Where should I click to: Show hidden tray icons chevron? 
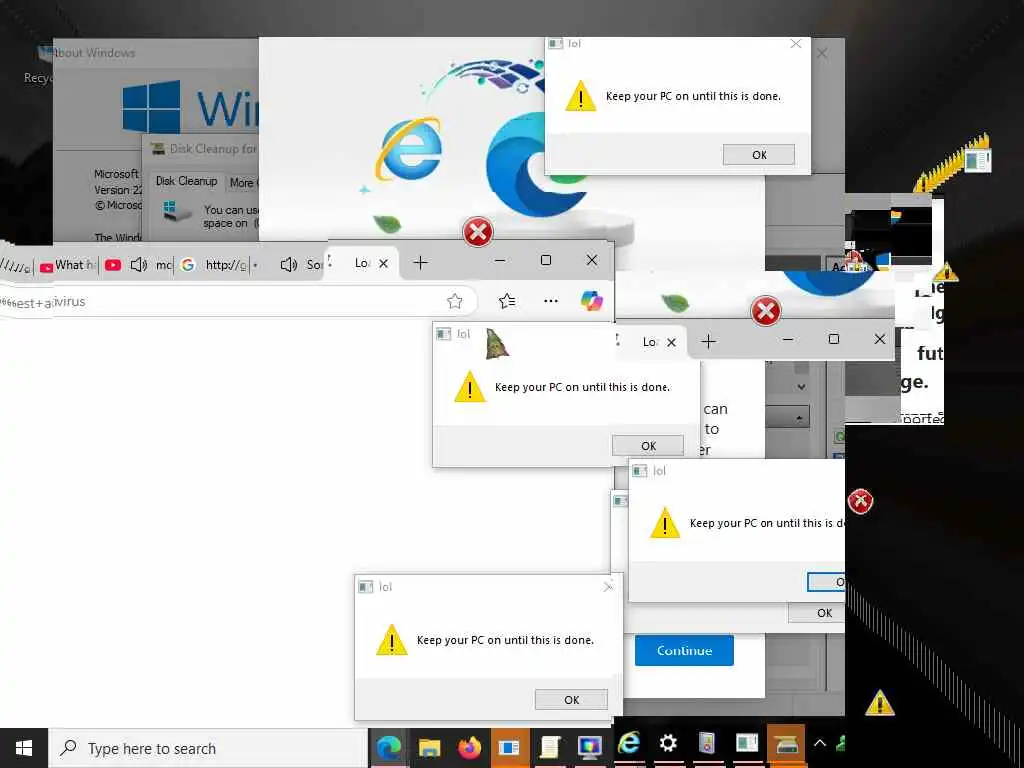point(820,743)
